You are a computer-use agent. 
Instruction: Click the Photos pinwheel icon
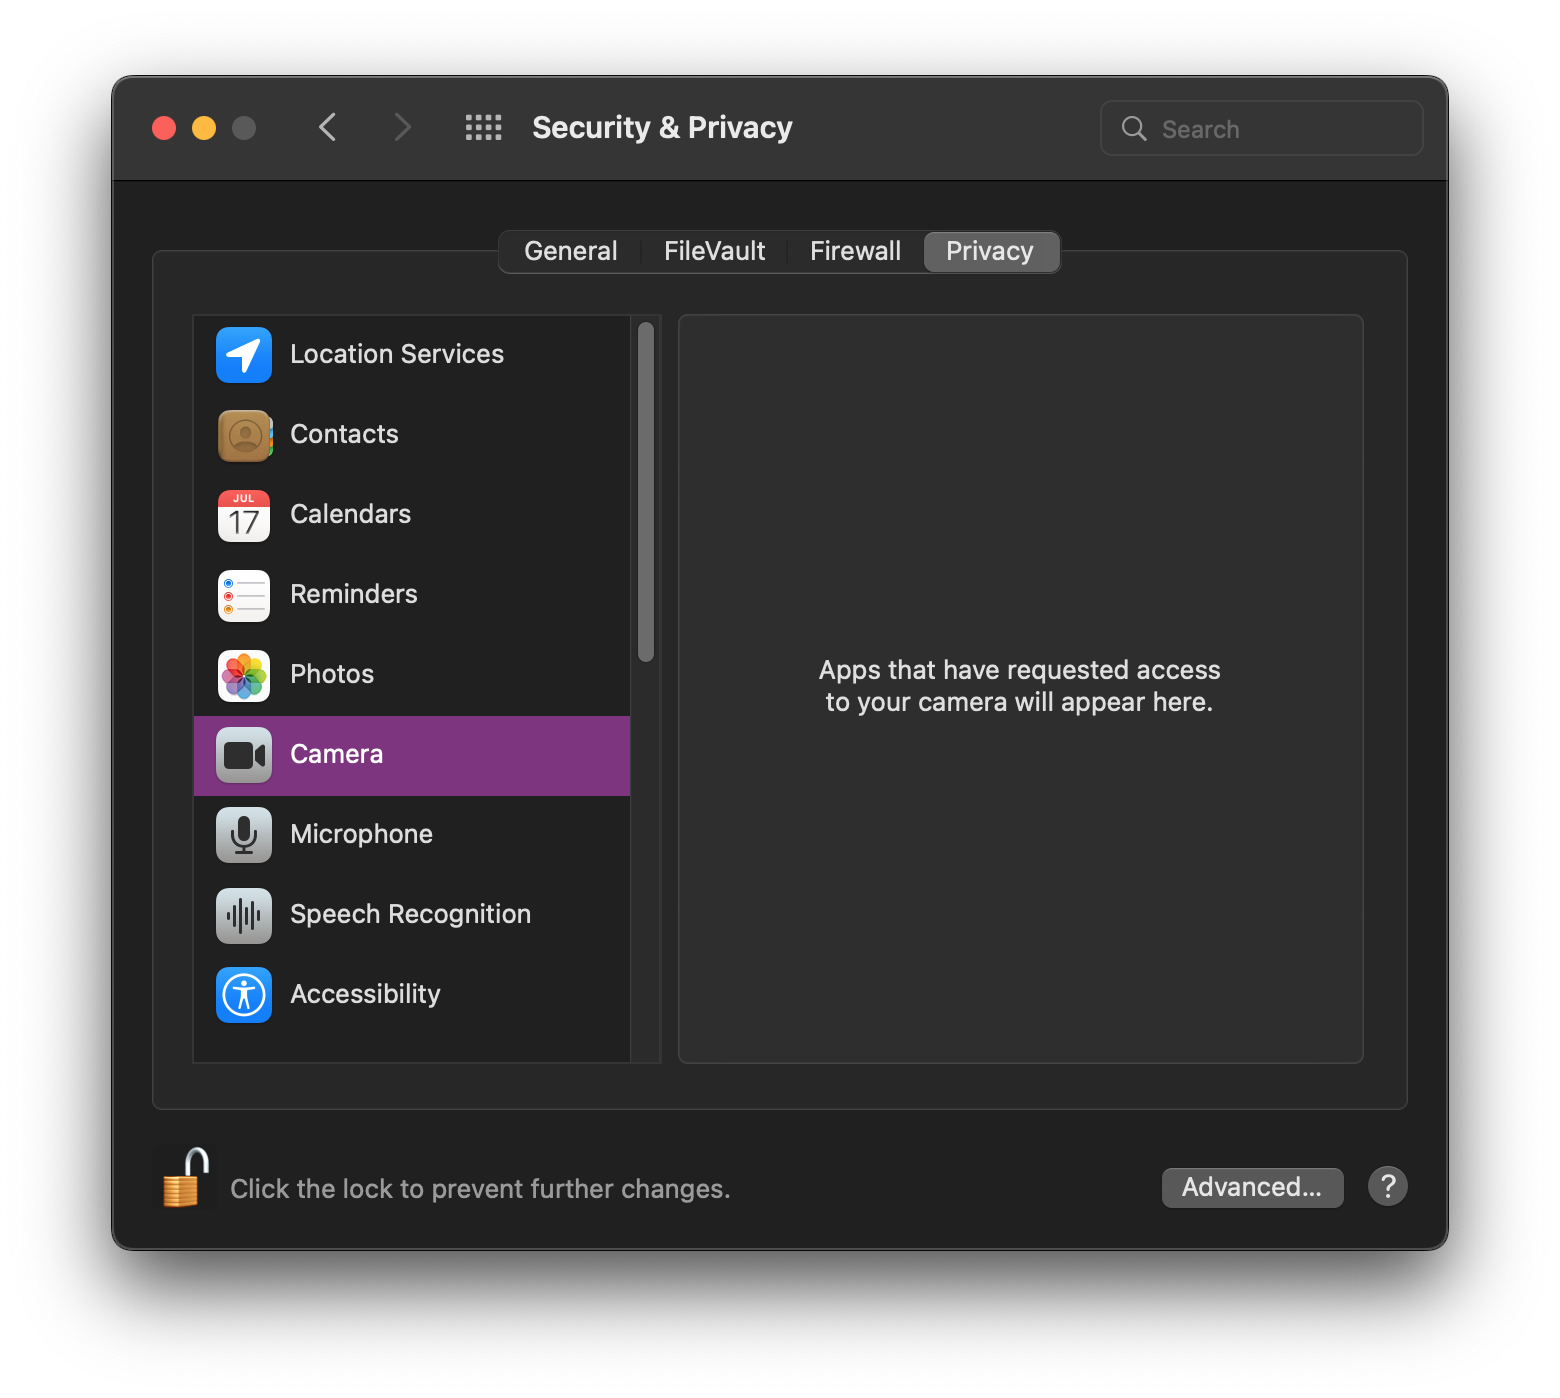(x=244, y=675)
